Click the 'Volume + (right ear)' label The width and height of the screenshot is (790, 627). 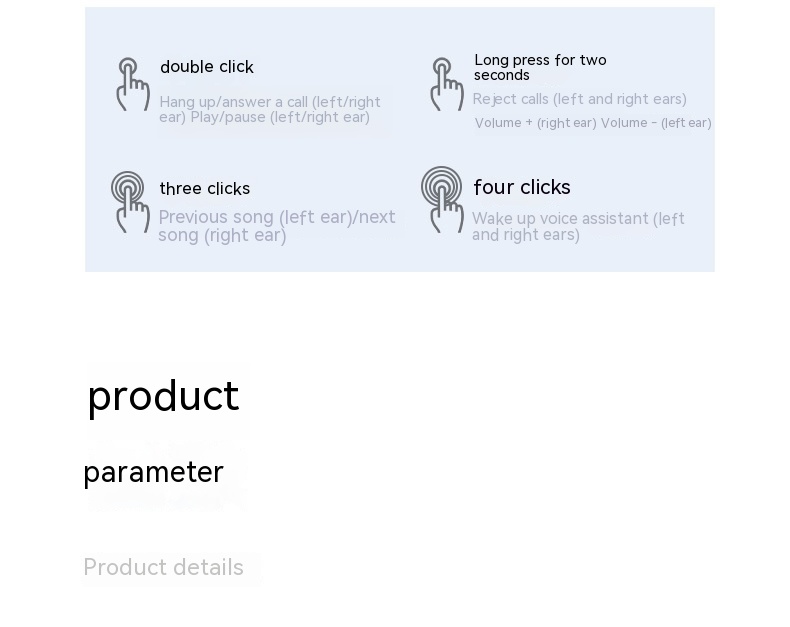pos(535,123)
